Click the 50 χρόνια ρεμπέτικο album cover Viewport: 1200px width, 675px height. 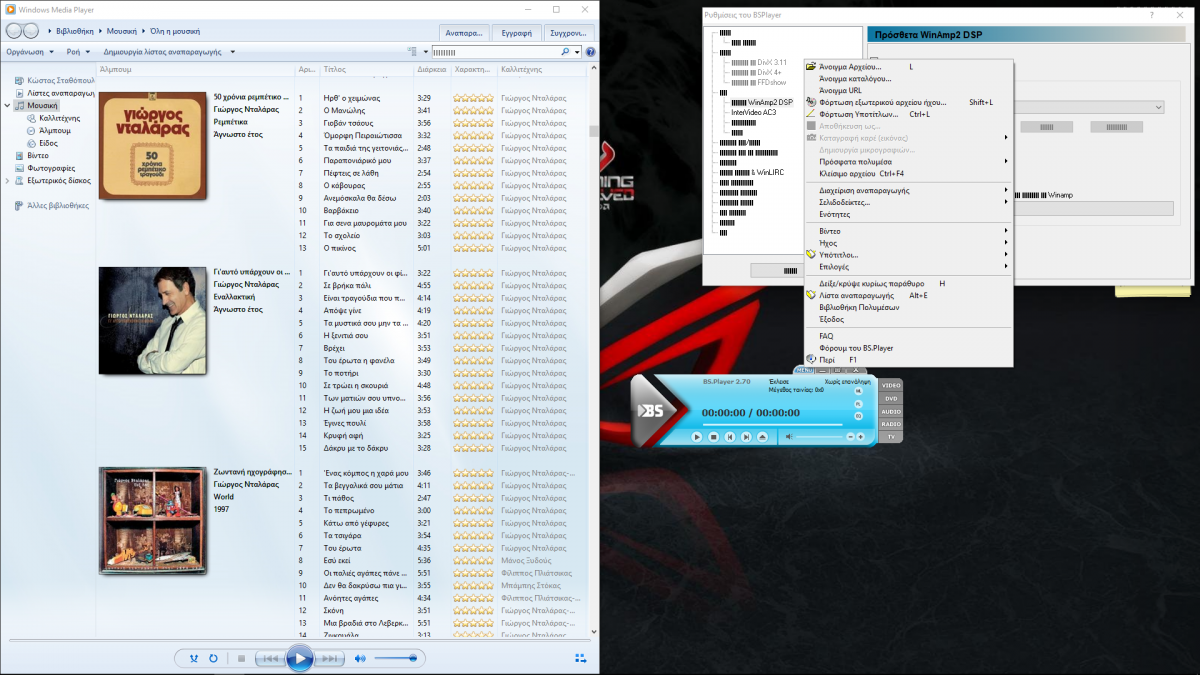(153, 146)
